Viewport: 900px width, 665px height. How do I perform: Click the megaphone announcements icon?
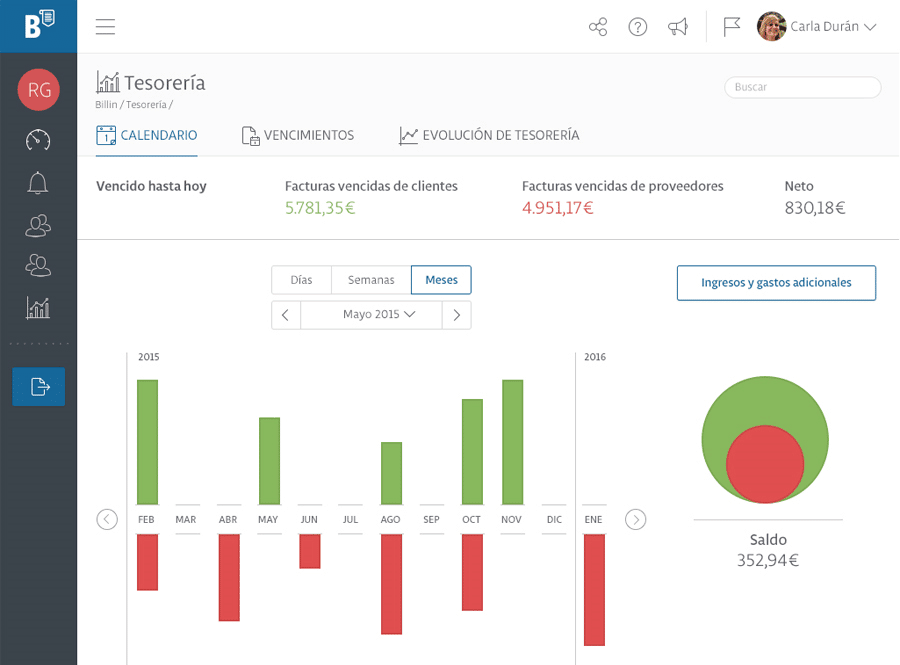(678, 27)
